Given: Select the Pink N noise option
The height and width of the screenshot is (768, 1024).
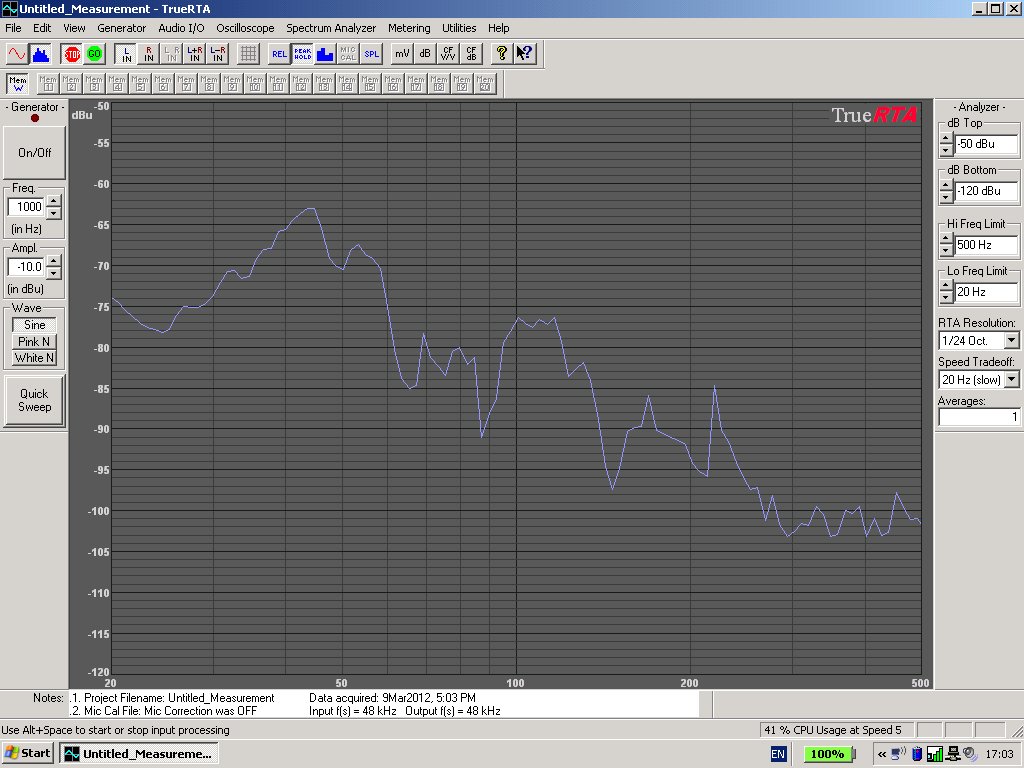Looking at the screenshot, I should pyautogui.click(x=35, y=342).
